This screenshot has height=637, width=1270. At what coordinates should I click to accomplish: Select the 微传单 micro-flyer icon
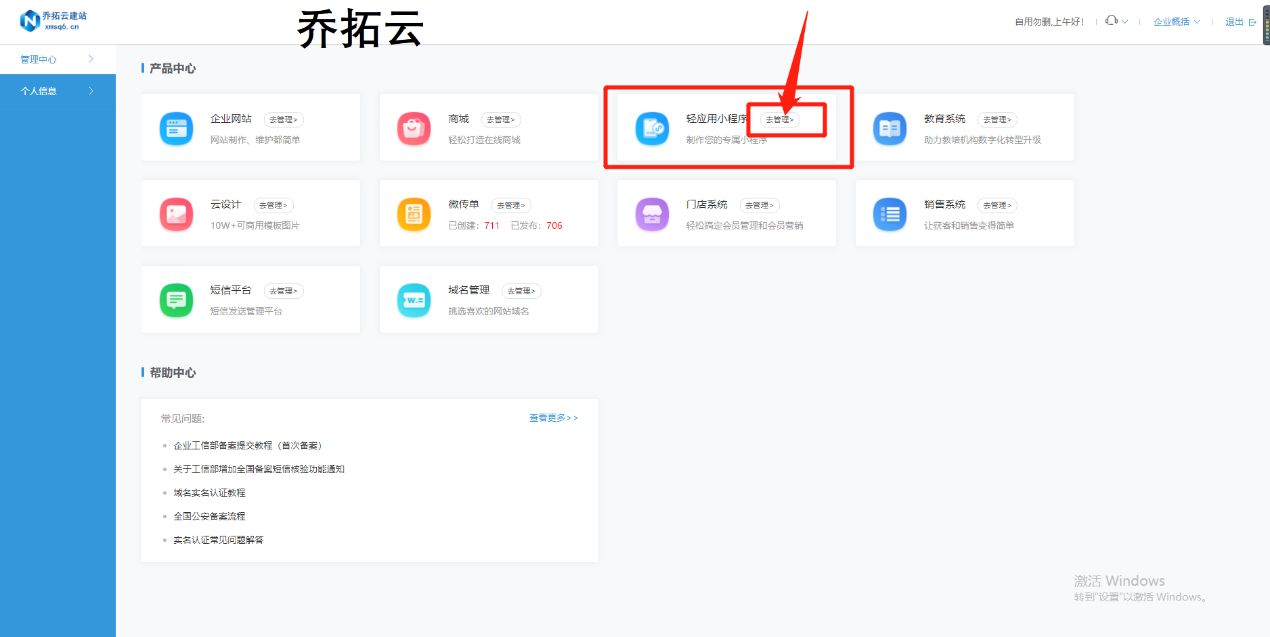click(414, 213)
